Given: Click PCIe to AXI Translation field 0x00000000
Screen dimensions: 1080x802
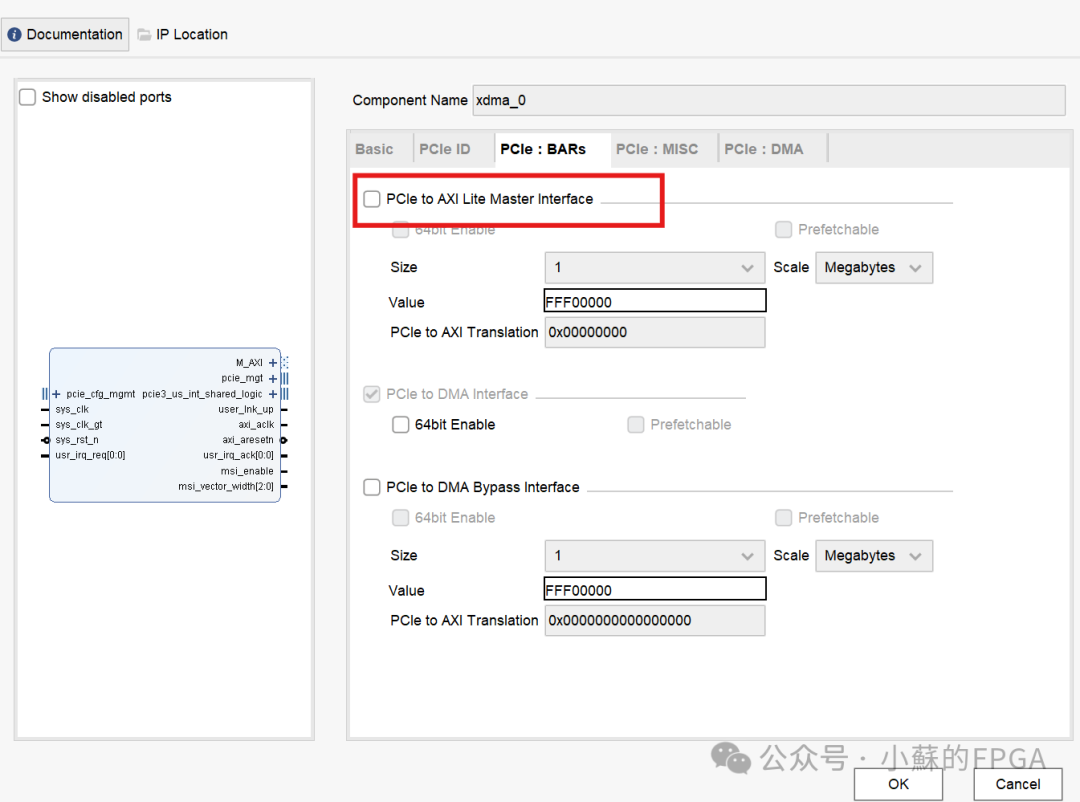Looking at the screenshot, I should tap(655, 332).
